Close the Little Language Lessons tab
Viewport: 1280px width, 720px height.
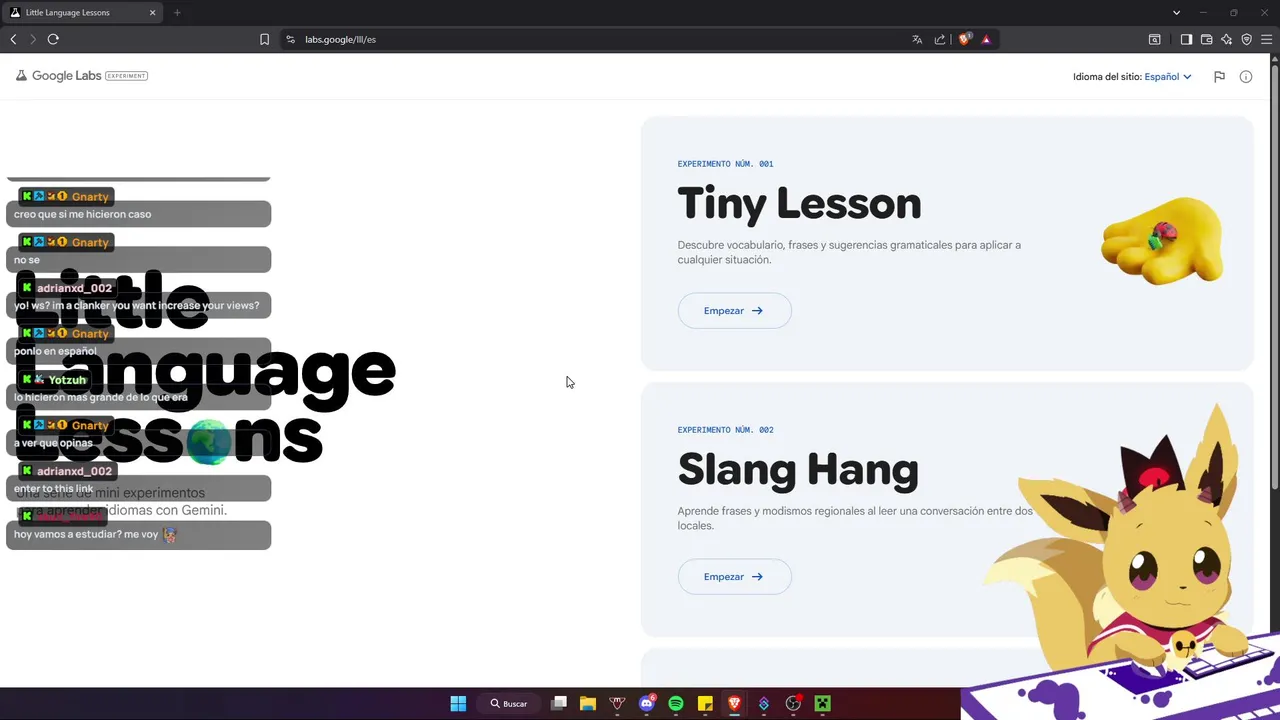(x=153, y=12)
